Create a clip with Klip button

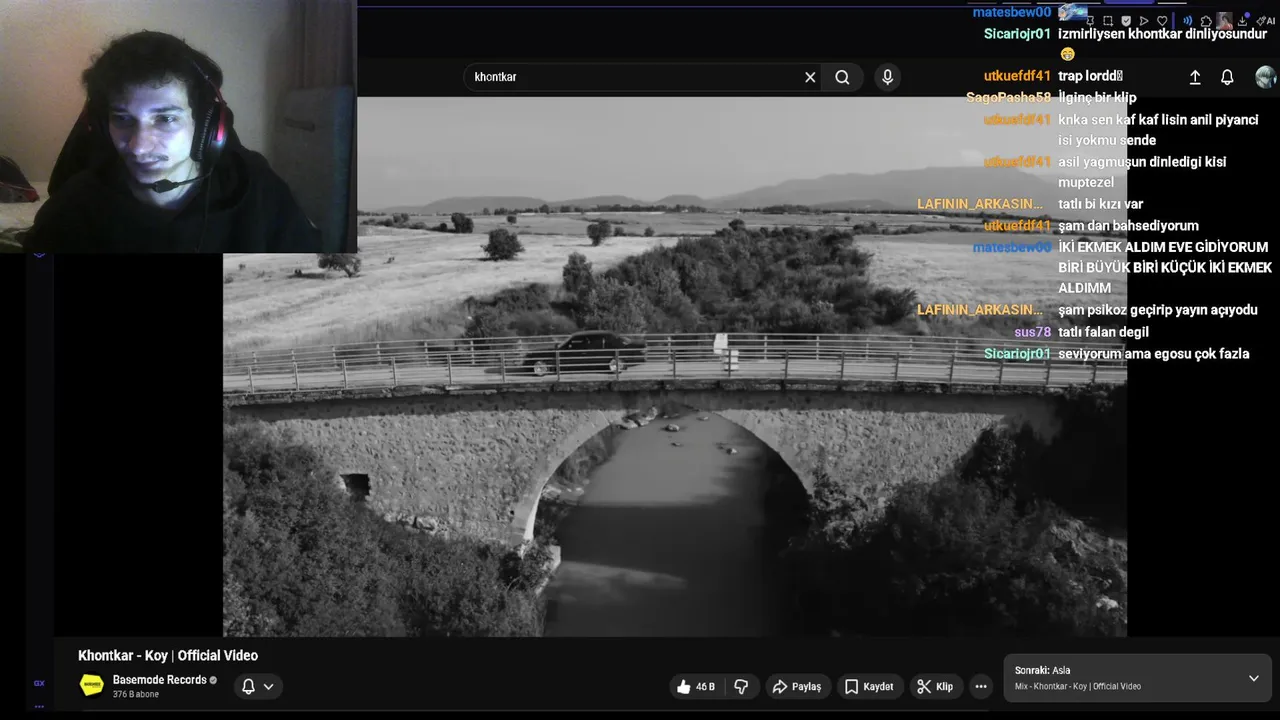coord(935,687)
